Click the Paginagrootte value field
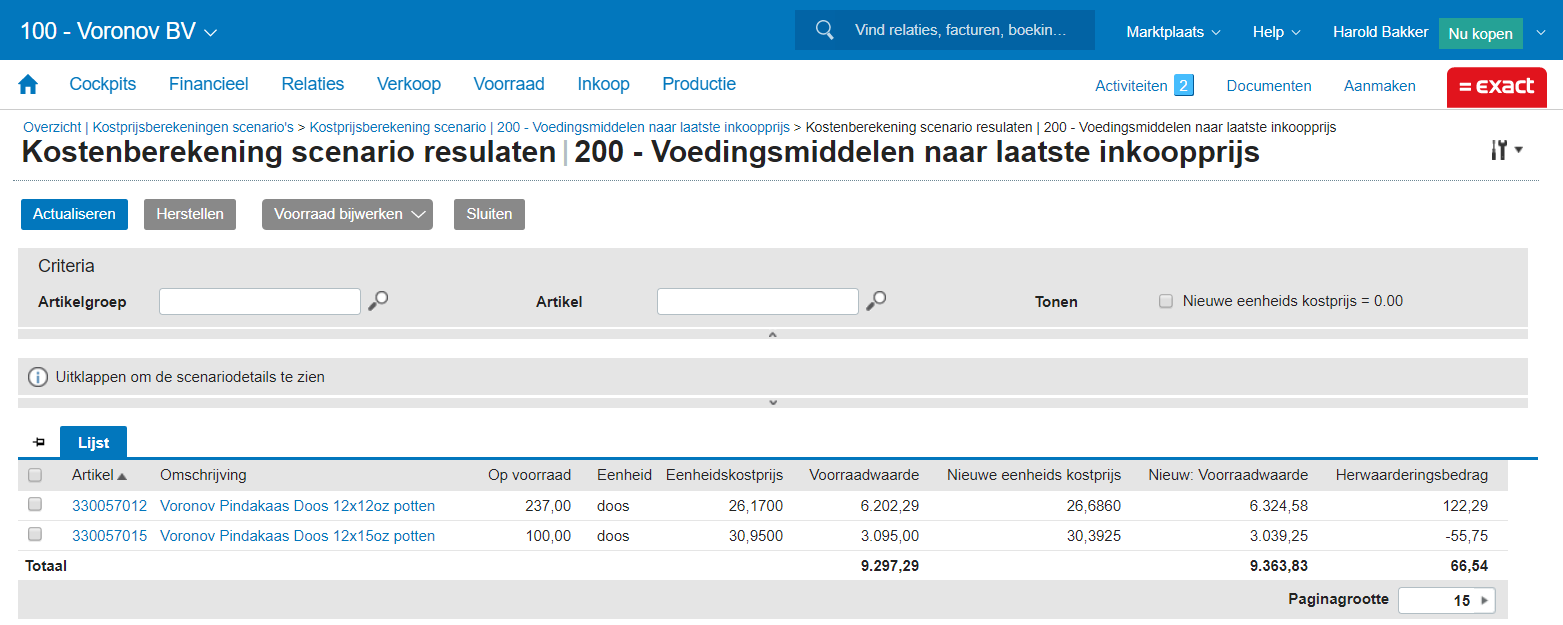Image resolution: width=1563 pixels, height=625 pixels. coord(1437,600)
